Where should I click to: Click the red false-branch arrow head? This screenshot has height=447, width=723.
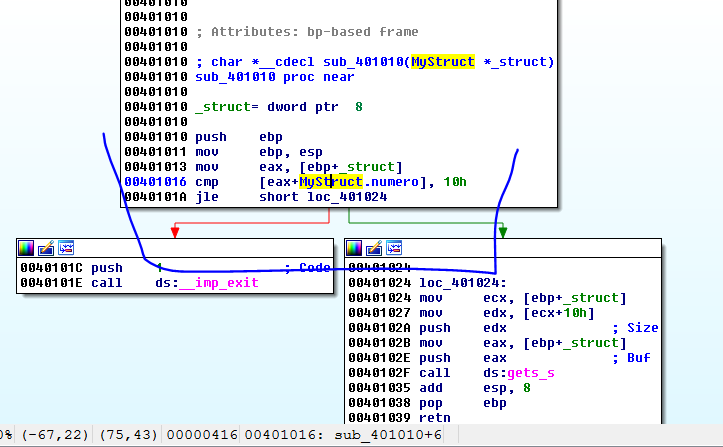click(x=175, y=233)
